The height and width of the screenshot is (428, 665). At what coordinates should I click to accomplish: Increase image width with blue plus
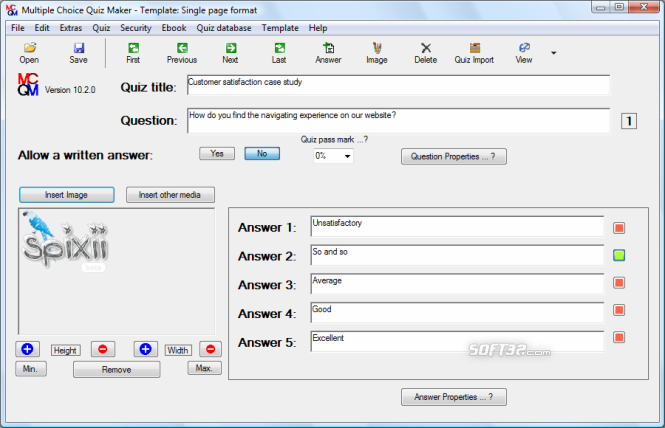[x=145, y=349]
